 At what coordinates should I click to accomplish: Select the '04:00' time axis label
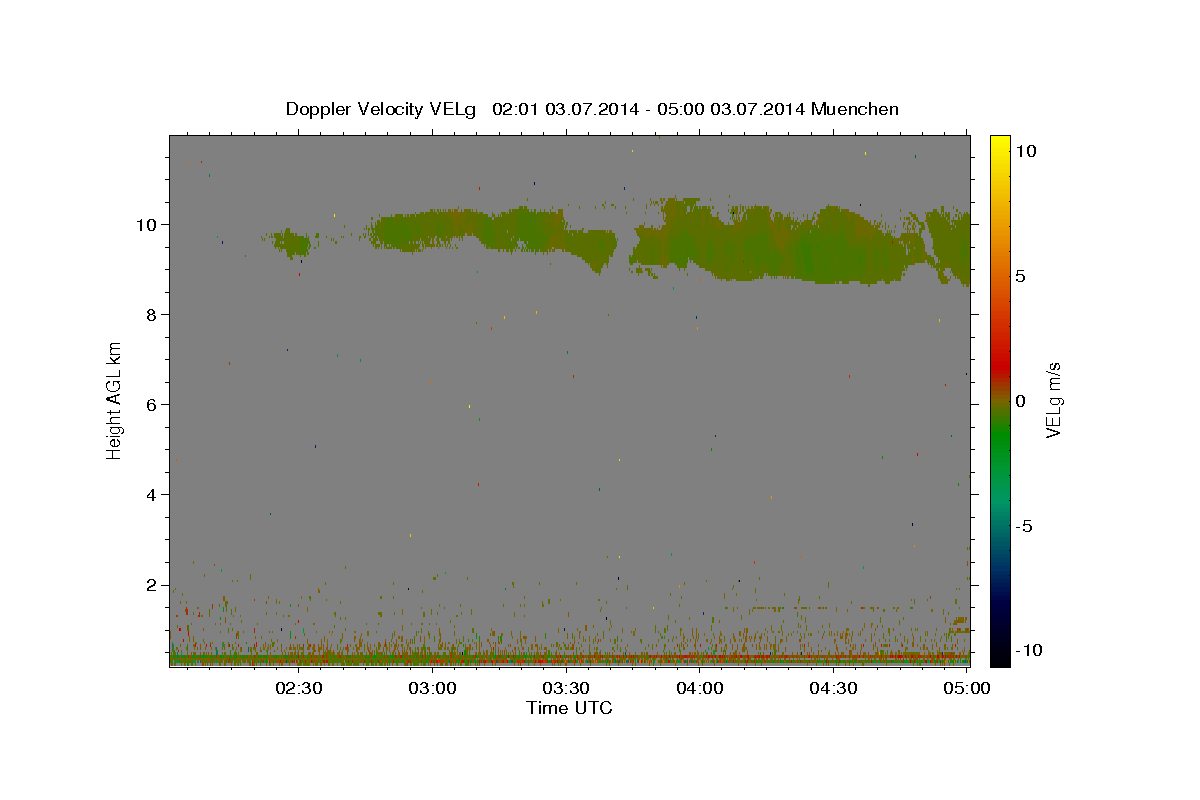pos(700,688)
